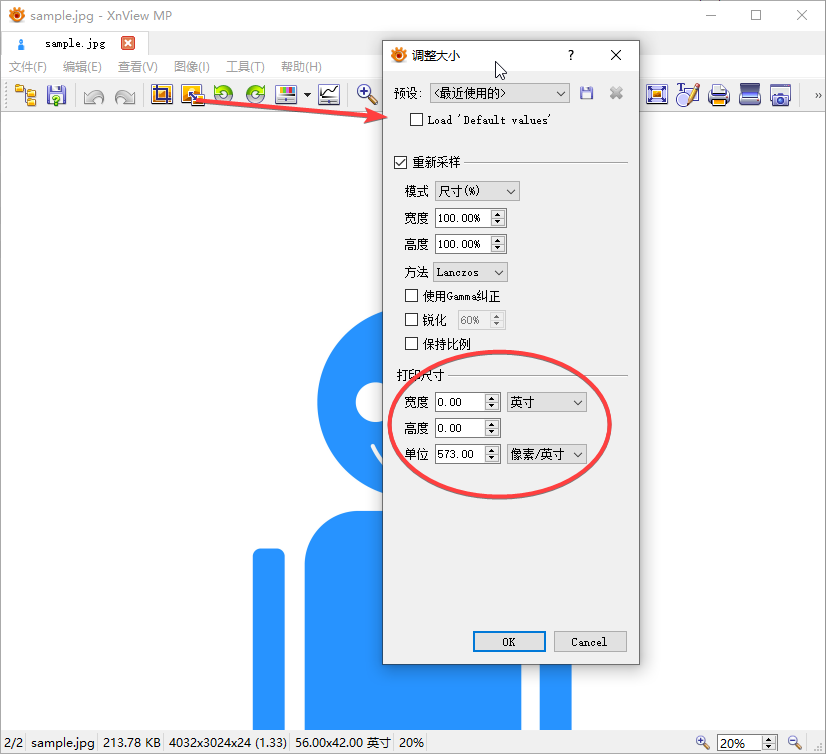The image size is (826, 754).
Task: Click the Save As floppy disk icon
Action: 56,95
